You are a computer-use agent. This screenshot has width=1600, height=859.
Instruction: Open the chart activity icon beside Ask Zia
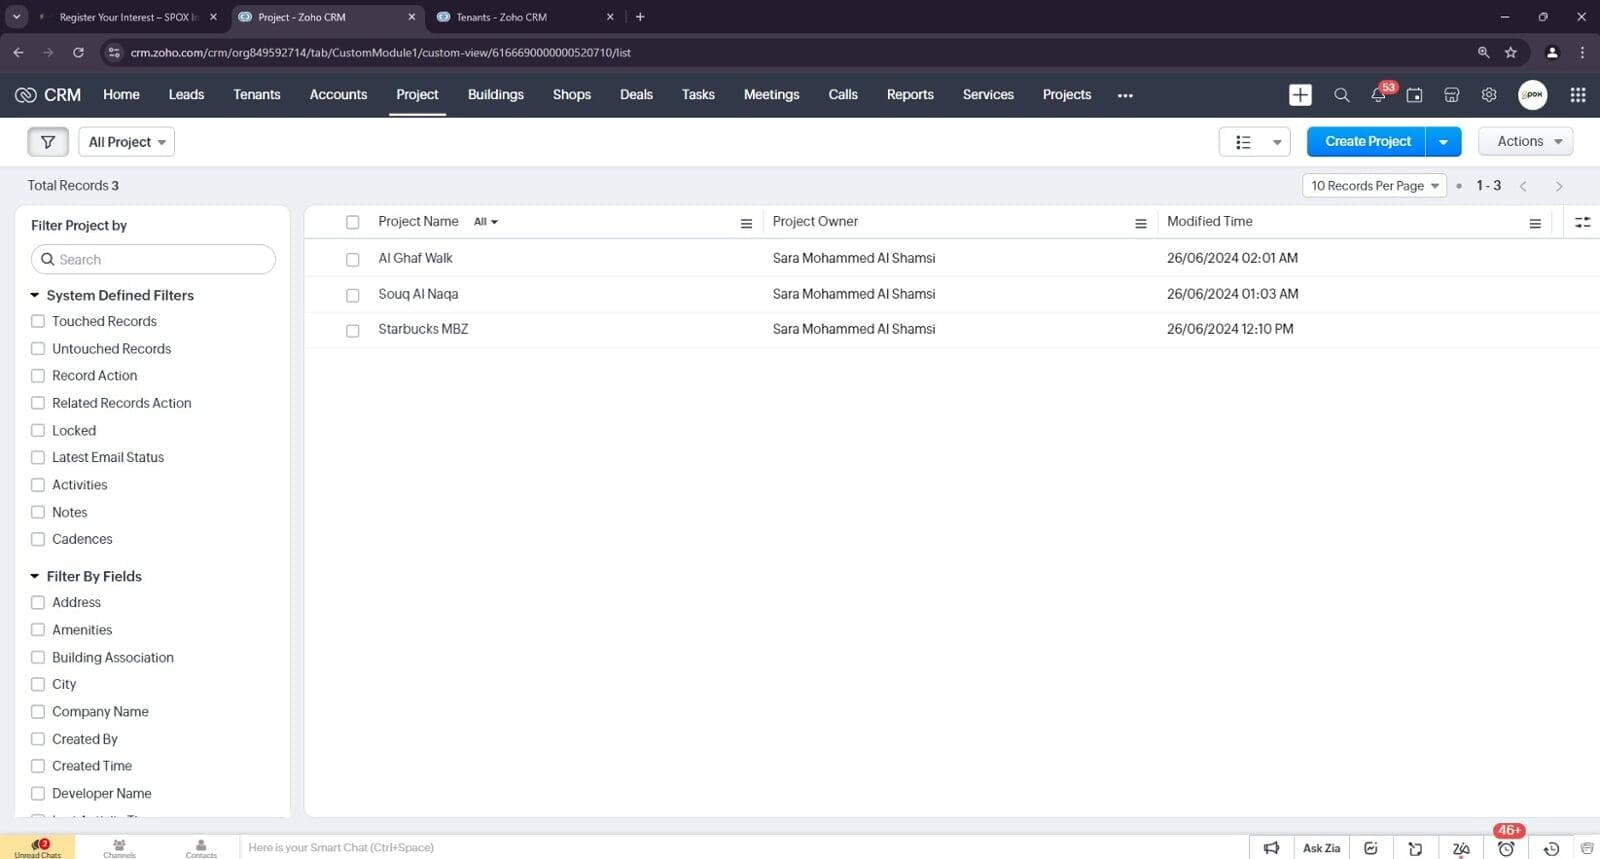(1371, 848)
